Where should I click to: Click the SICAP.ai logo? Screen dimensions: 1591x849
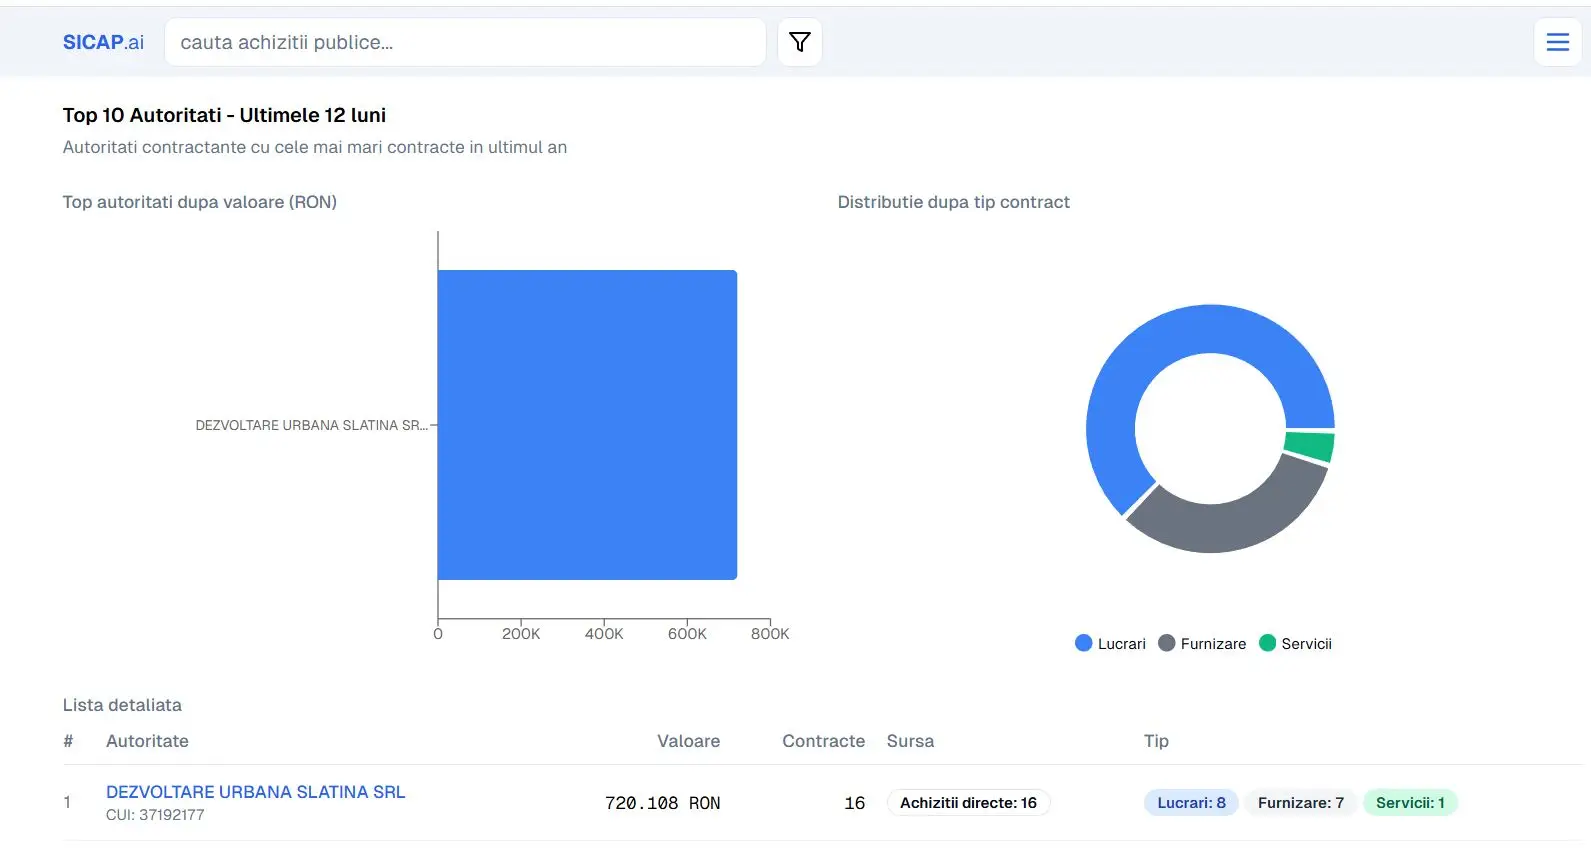(x=103, y=42)
